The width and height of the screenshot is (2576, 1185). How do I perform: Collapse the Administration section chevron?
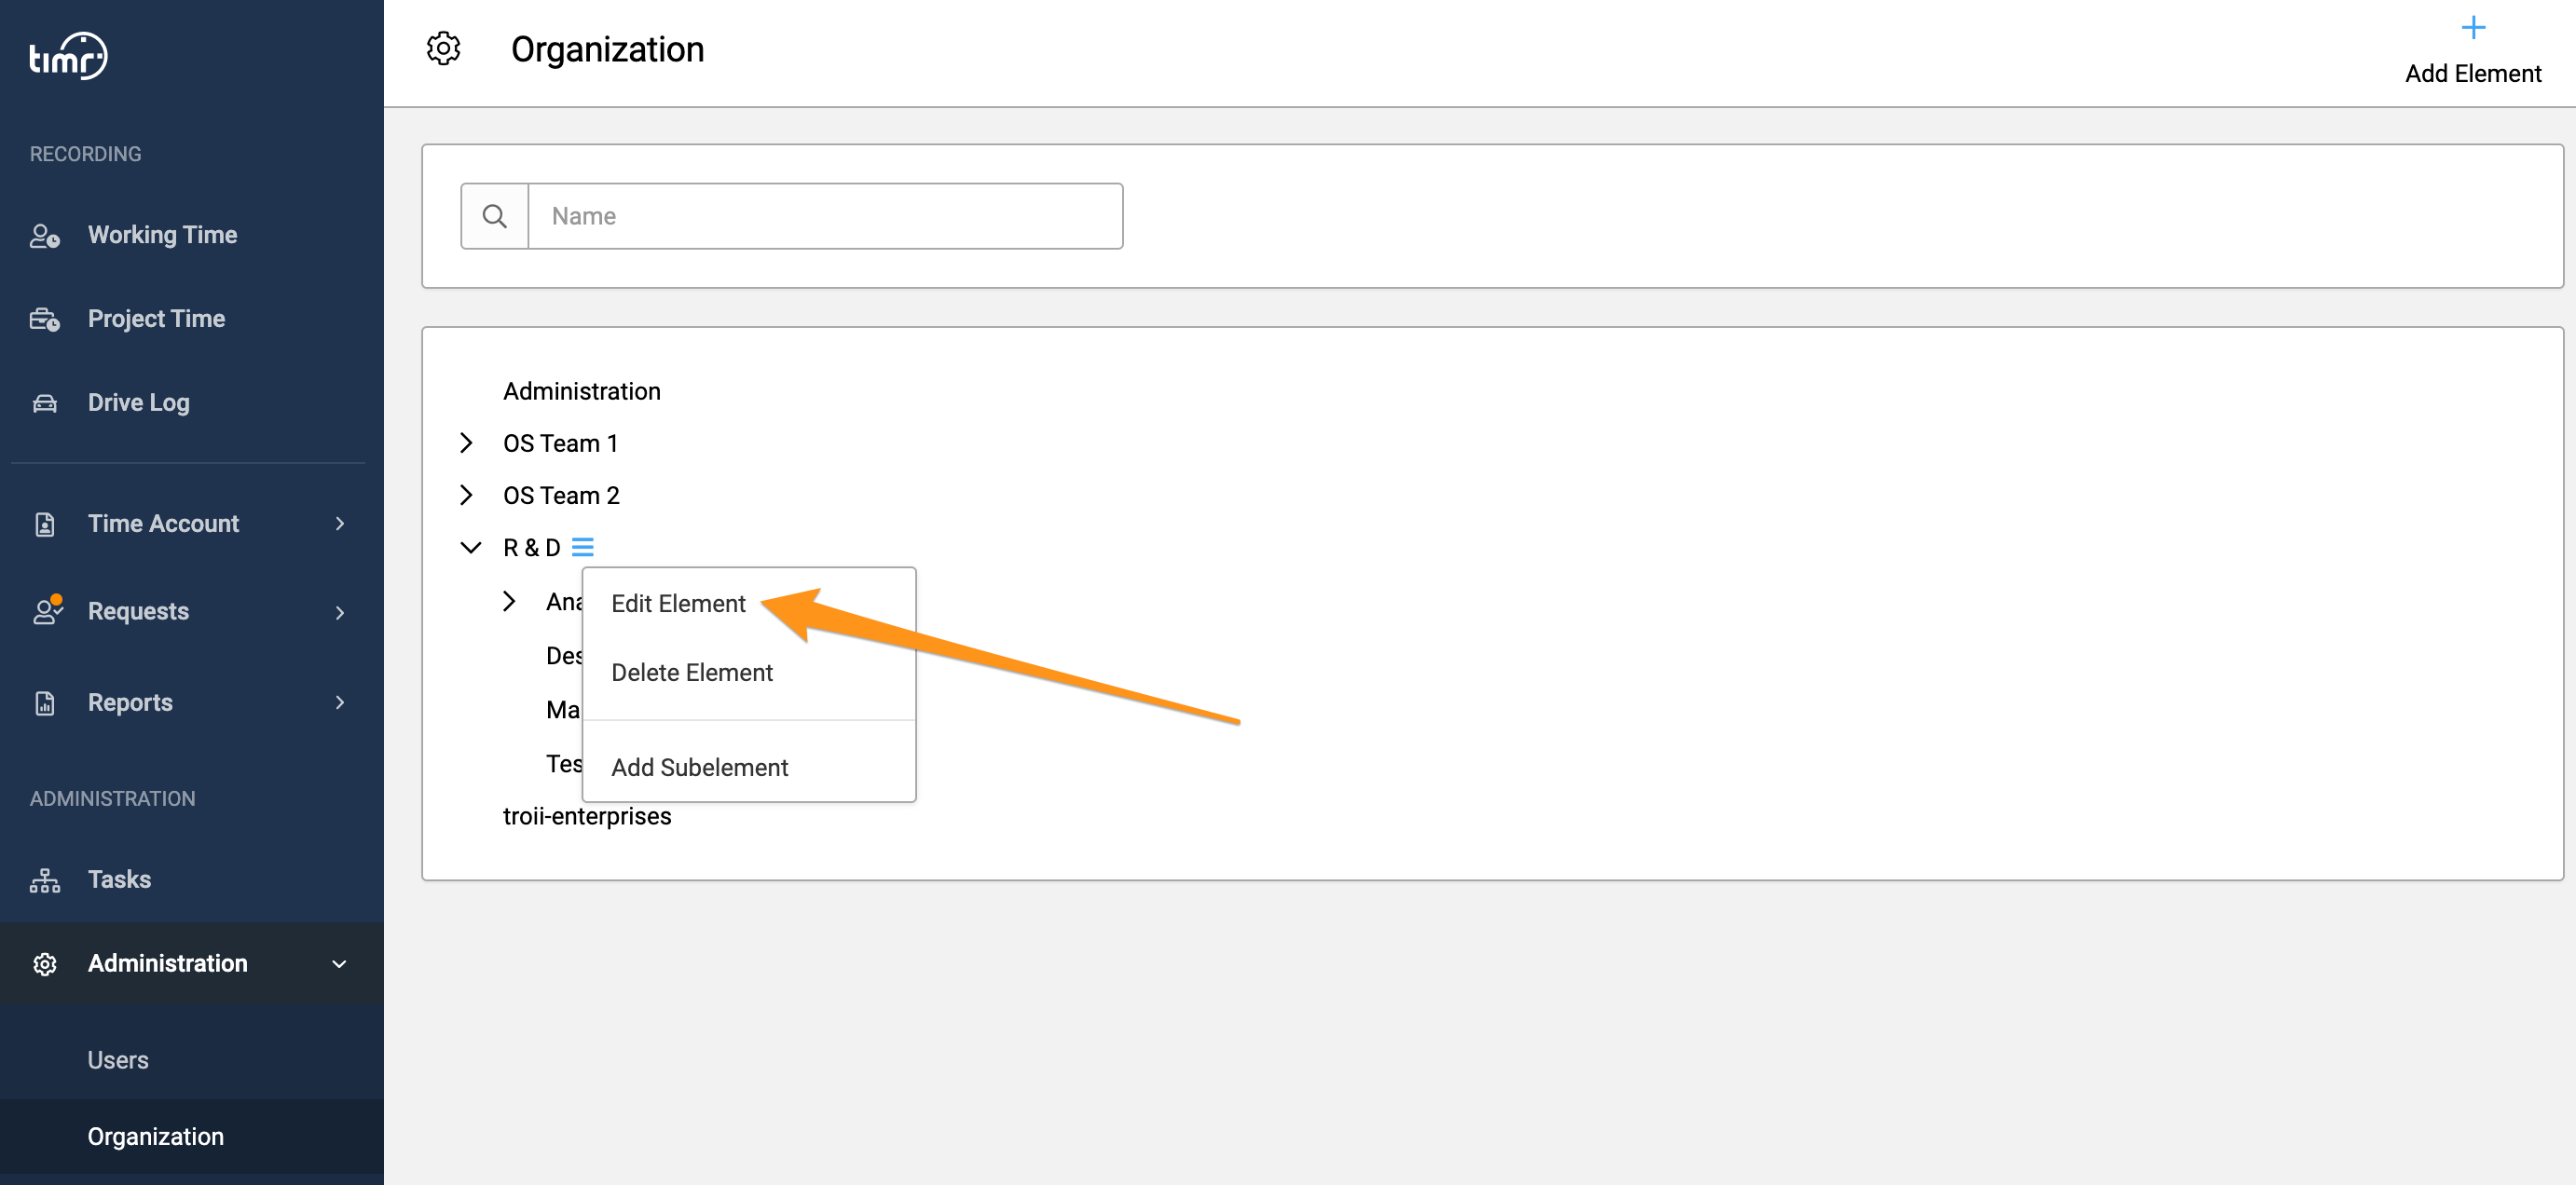coord(339,964)
